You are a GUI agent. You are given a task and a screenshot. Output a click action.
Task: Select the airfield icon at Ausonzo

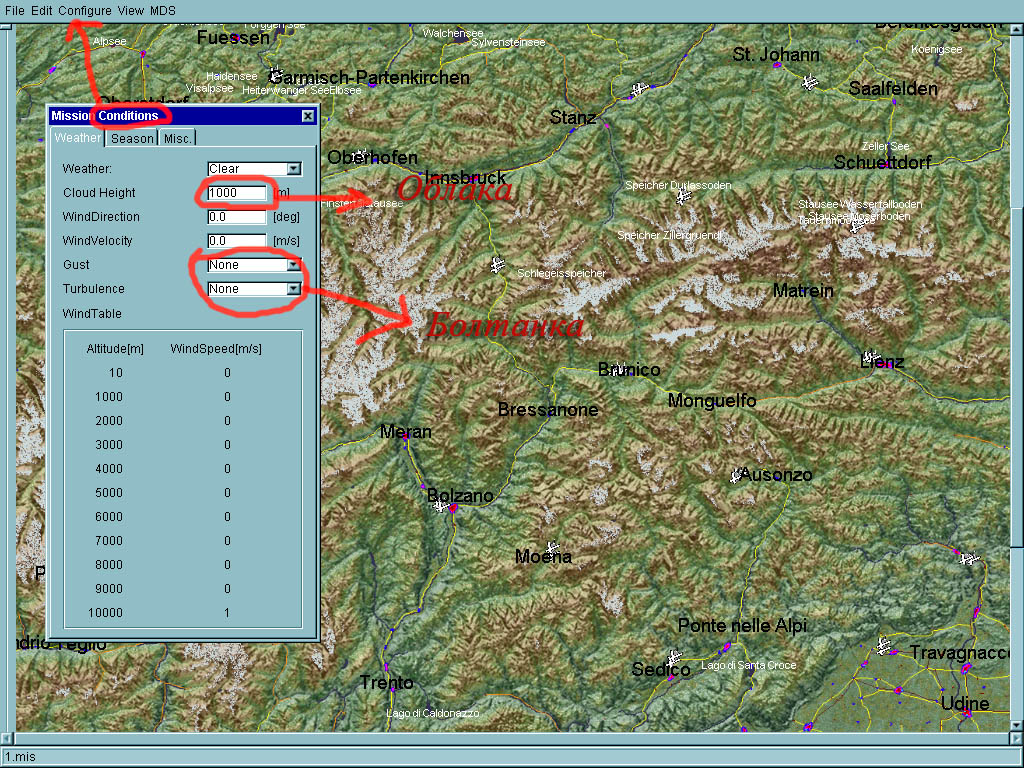(737, 476)
